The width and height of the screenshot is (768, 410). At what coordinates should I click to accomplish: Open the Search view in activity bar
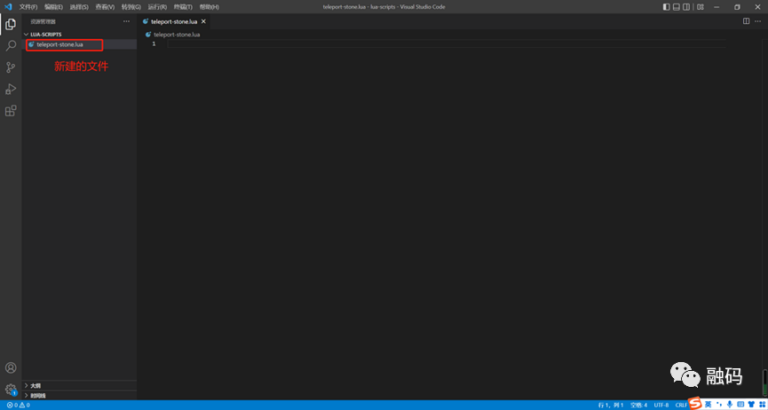[11, 46]
